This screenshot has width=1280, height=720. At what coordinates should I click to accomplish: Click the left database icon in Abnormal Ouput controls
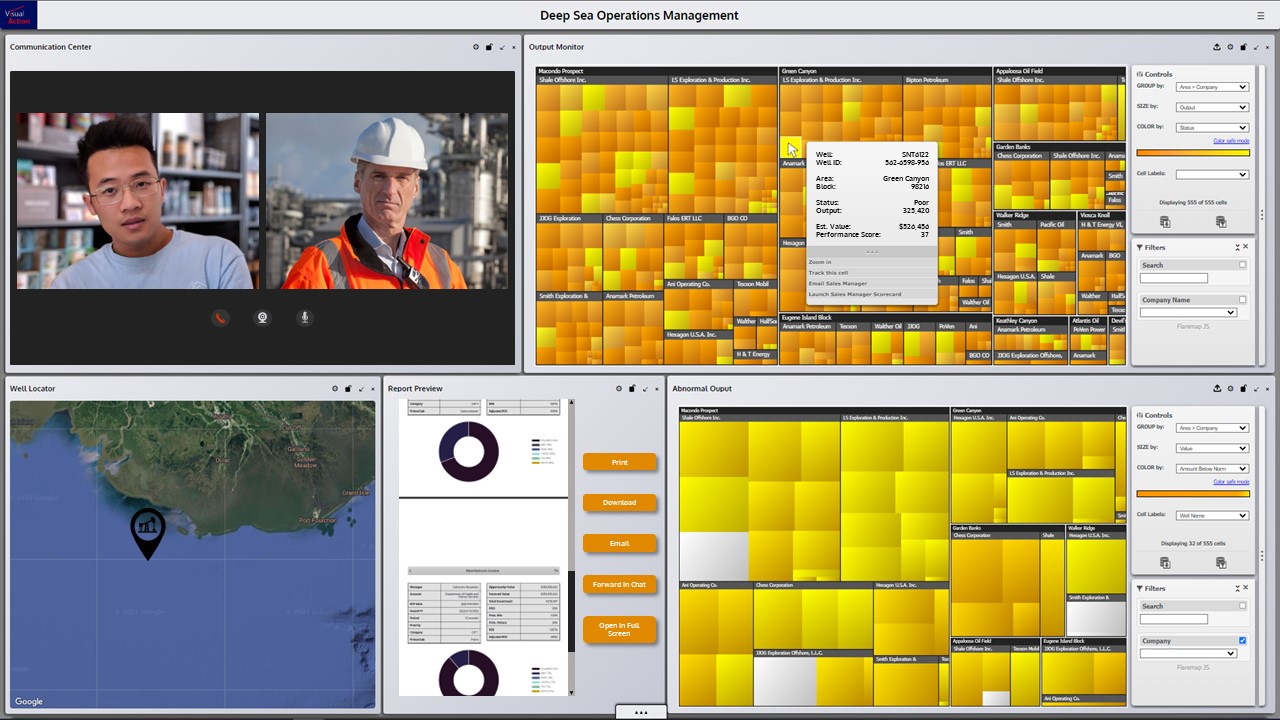(1165, 563)
